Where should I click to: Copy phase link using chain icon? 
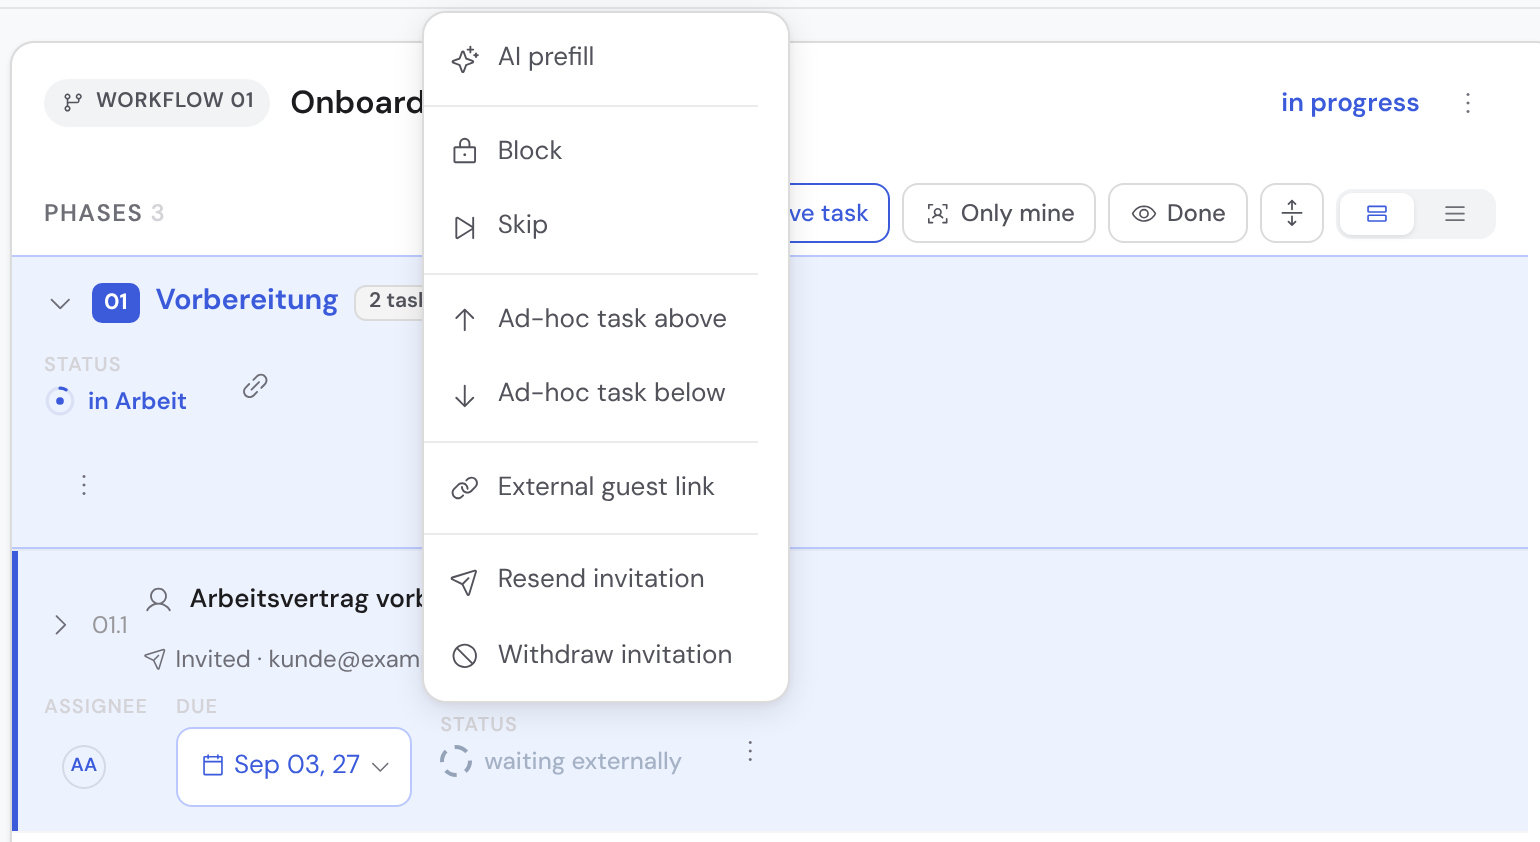tap(255, 386)
